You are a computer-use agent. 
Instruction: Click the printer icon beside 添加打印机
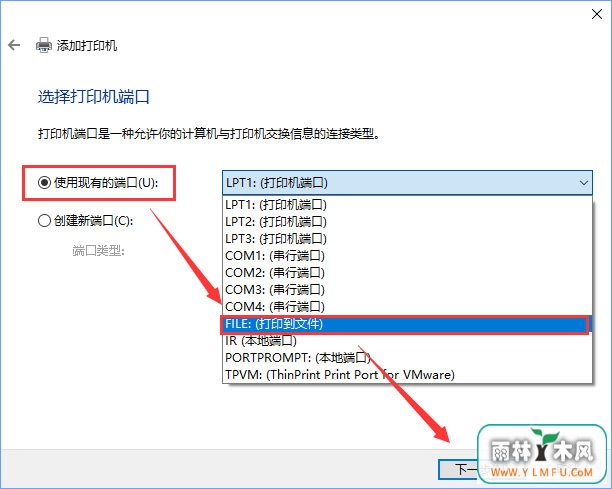pyautogui.click(x=44, y=45)
